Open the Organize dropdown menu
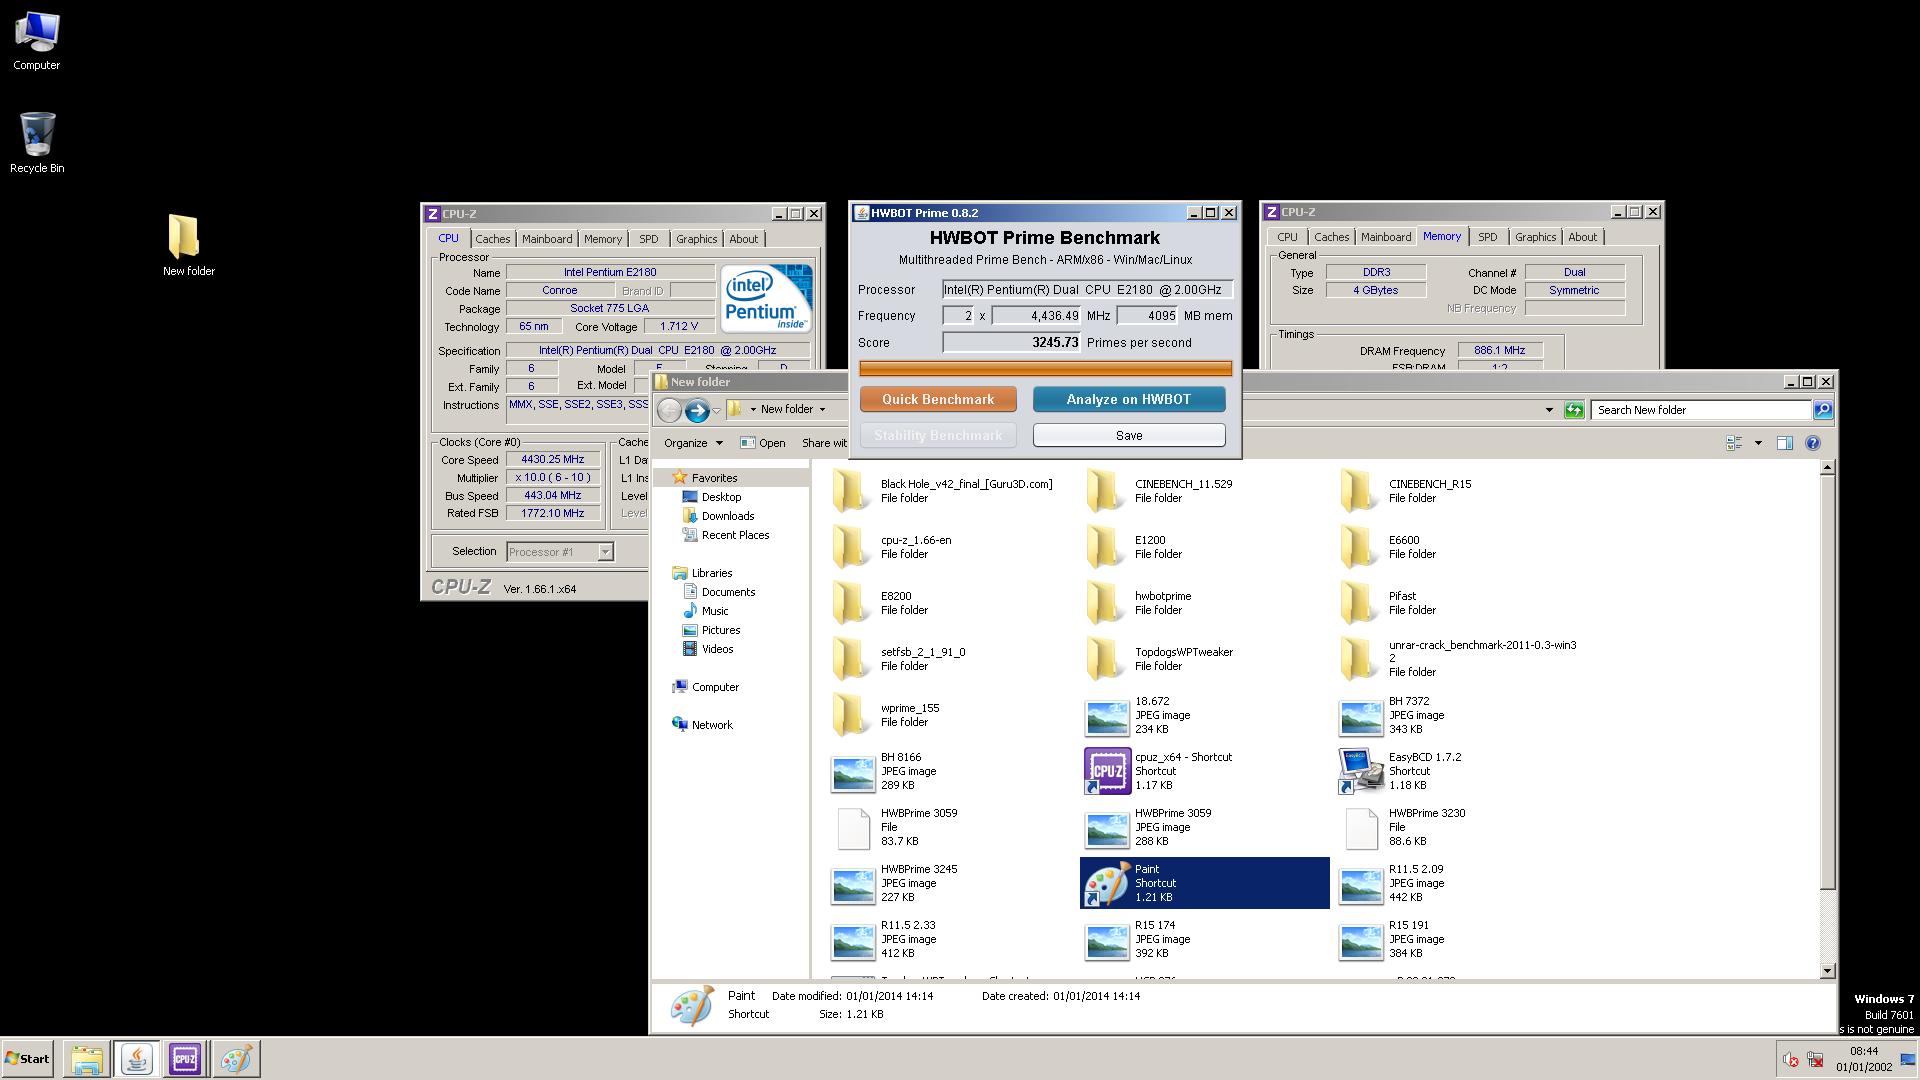 693,443
